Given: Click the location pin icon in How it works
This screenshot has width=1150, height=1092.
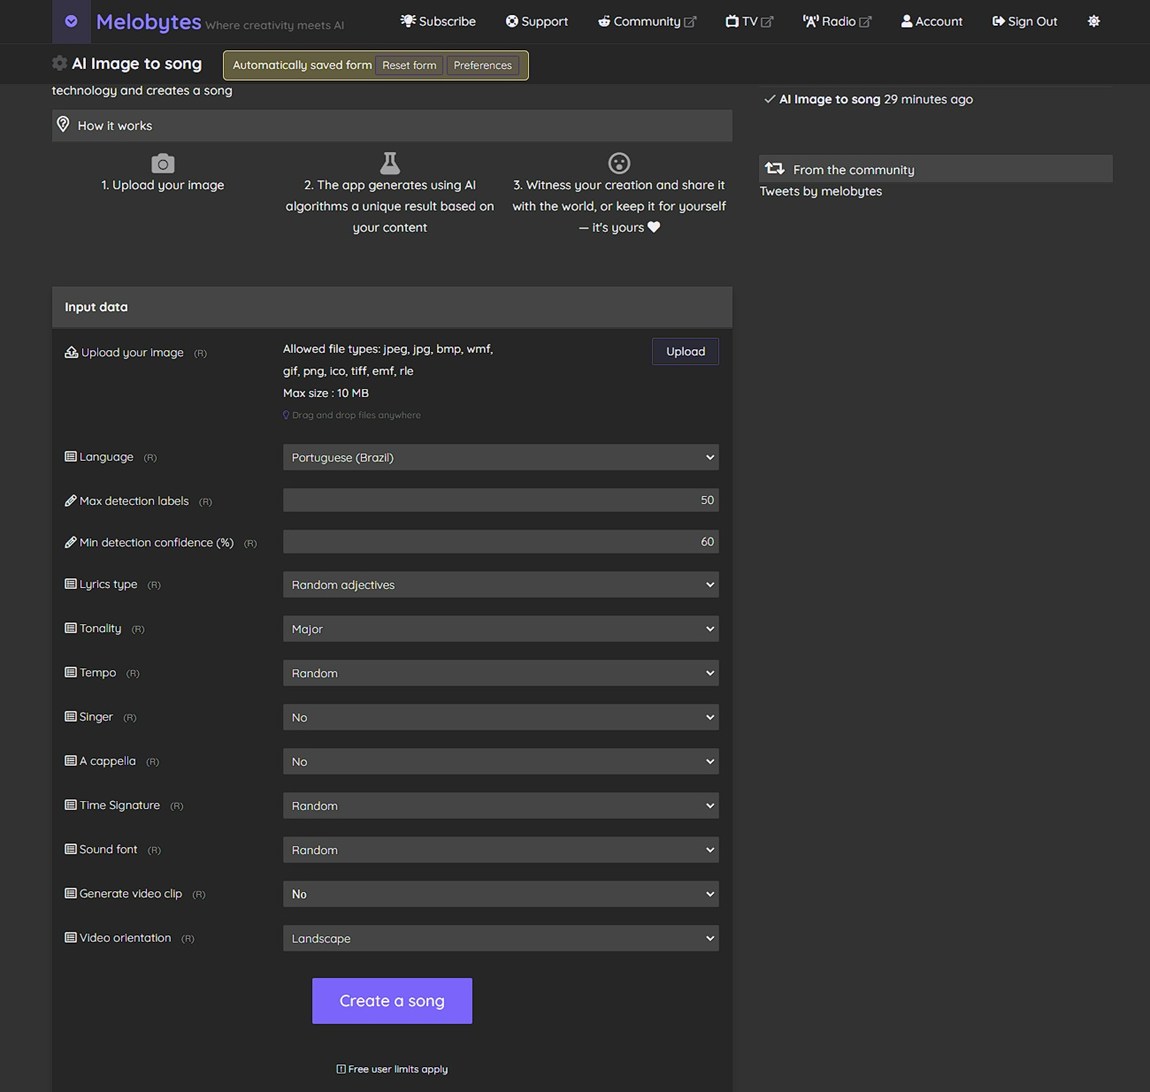Looking at the screenshot, I should pos(63,125).
